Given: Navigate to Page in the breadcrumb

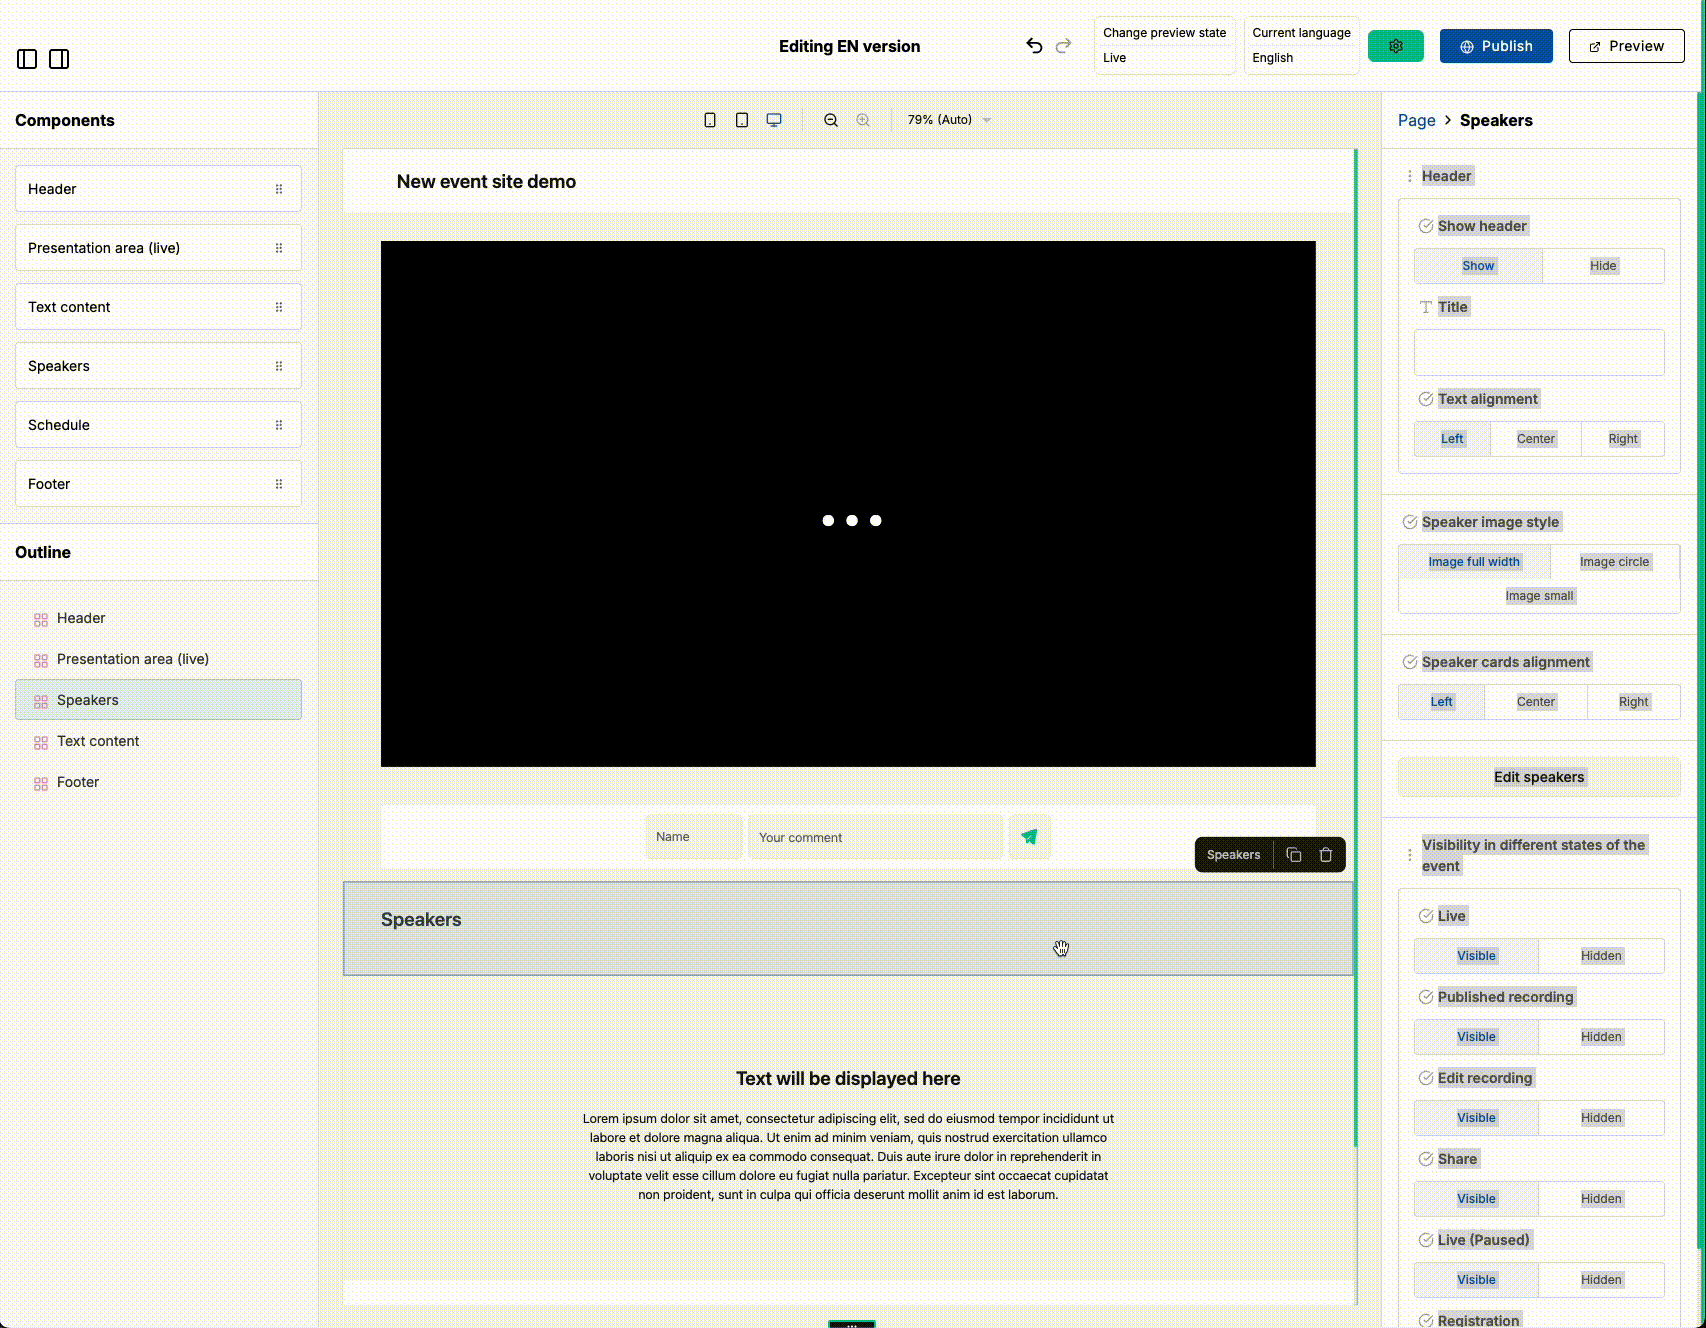Looking at the screenshot, I should coord(1416,119).
